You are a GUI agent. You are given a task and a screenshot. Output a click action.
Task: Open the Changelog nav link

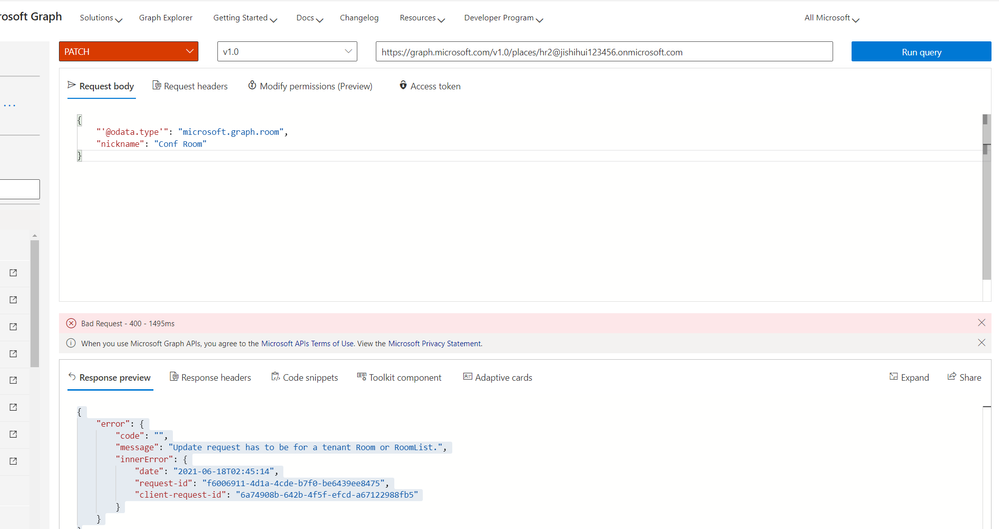click(359, 18)
